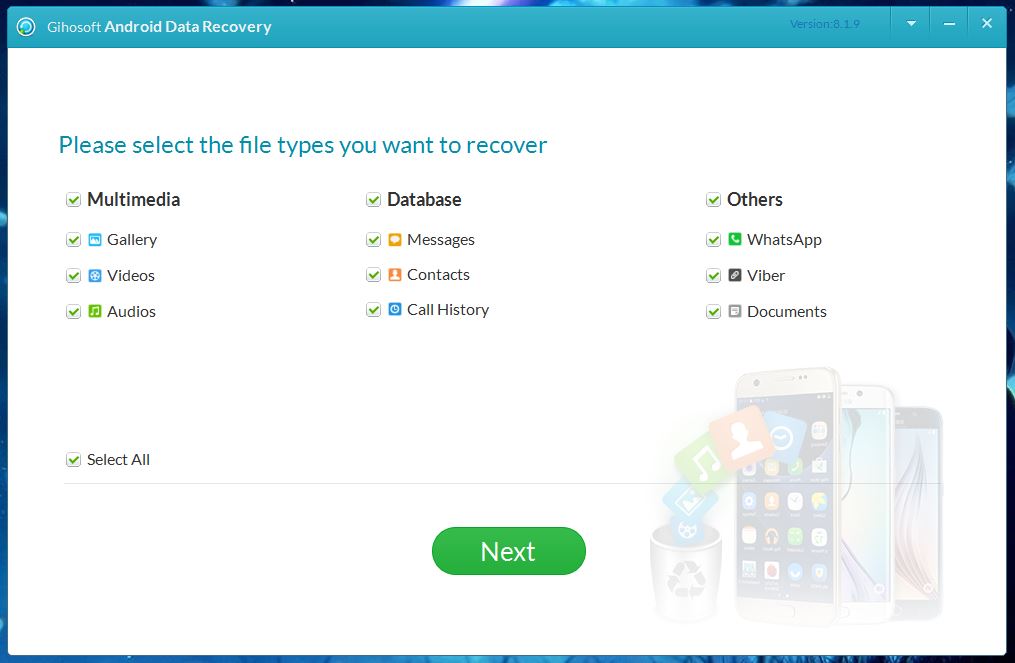
Task: Minimize the Android Data Recovery window
Action: pos(949,24)
